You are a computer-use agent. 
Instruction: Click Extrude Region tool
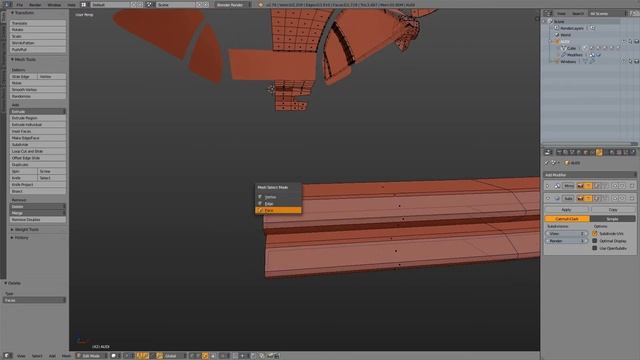tap(38, 118)
